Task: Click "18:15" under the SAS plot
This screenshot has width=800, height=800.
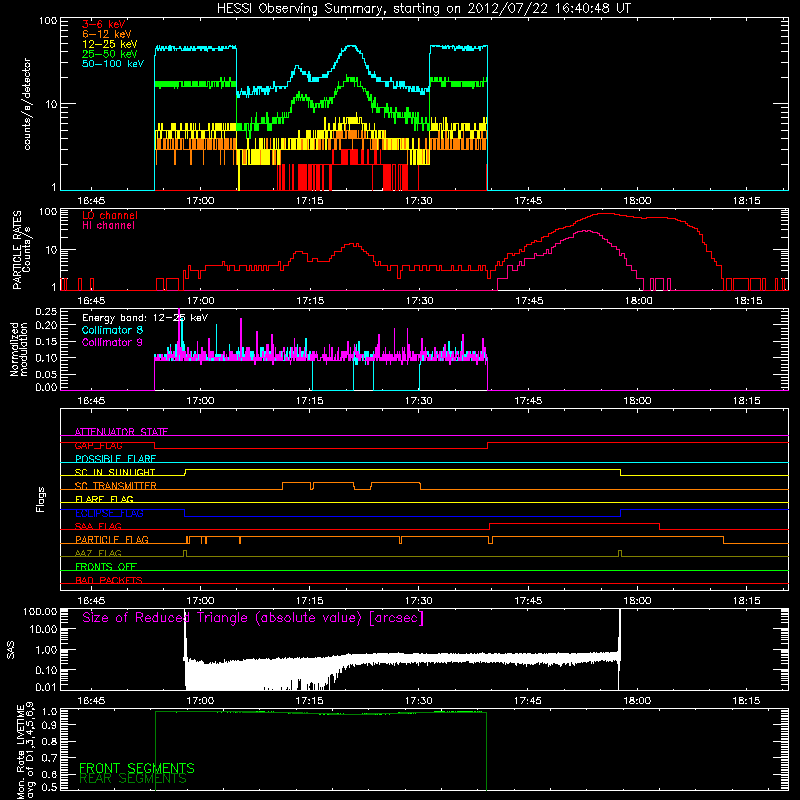Action: pyautogui.click(x=746, y=701)
